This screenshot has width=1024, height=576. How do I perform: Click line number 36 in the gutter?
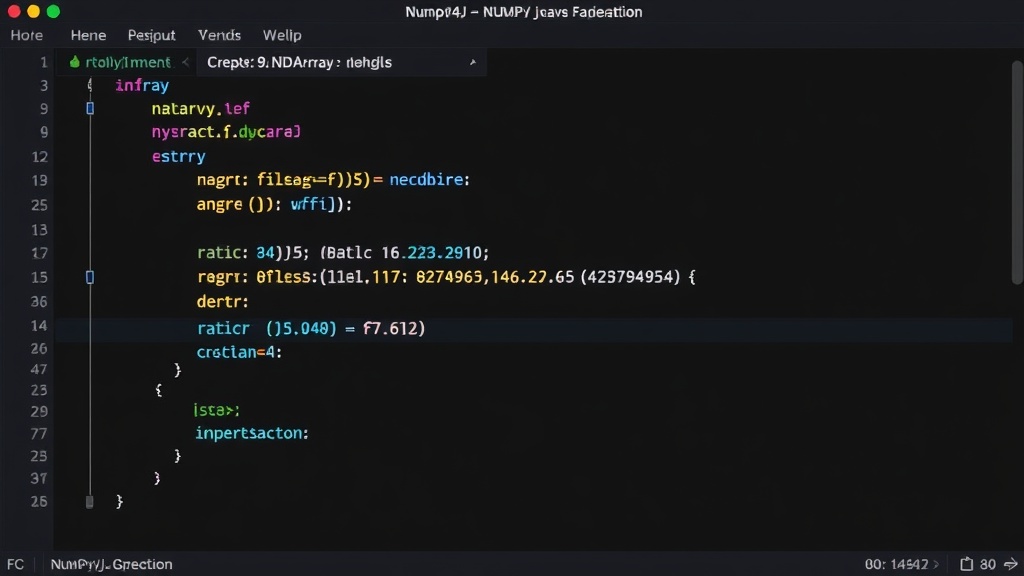(x=39, y=302)
